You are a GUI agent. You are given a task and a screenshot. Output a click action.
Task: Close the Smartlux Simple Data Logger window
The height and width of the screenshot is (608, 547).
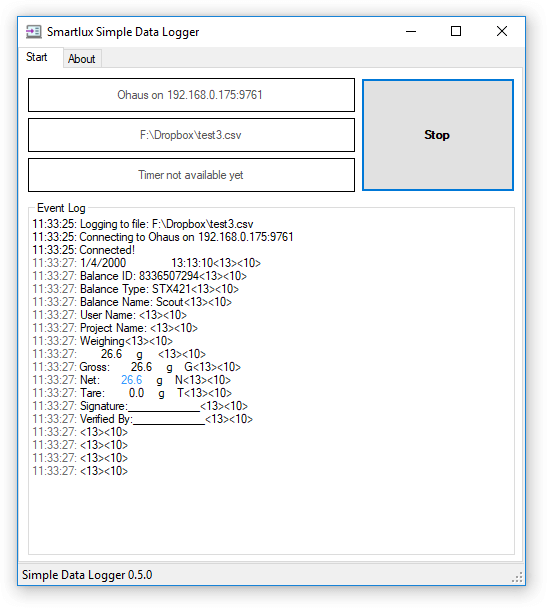[x=502, y=31]
